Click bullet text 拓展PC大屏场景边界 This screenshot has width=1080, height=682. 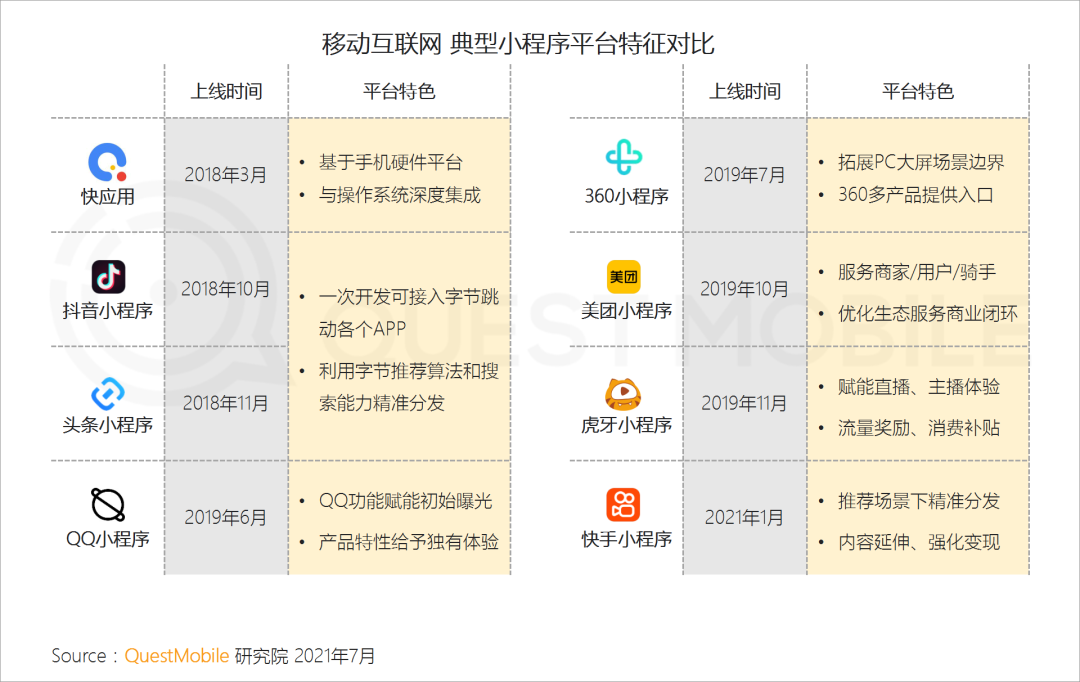pos(921,163)
